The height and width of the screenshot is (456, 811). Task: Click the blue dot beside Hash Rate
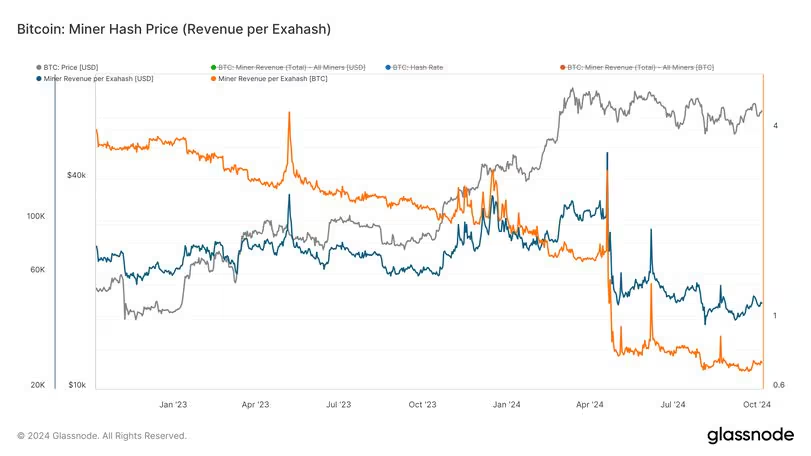tap(388, 67)
